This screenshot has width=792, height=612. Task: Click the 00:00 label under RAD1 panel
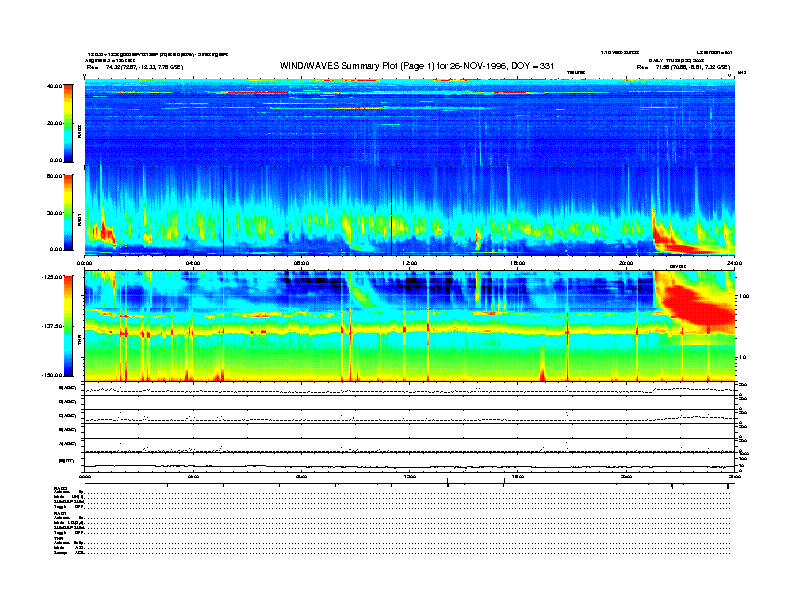click(x=85, y=263)
